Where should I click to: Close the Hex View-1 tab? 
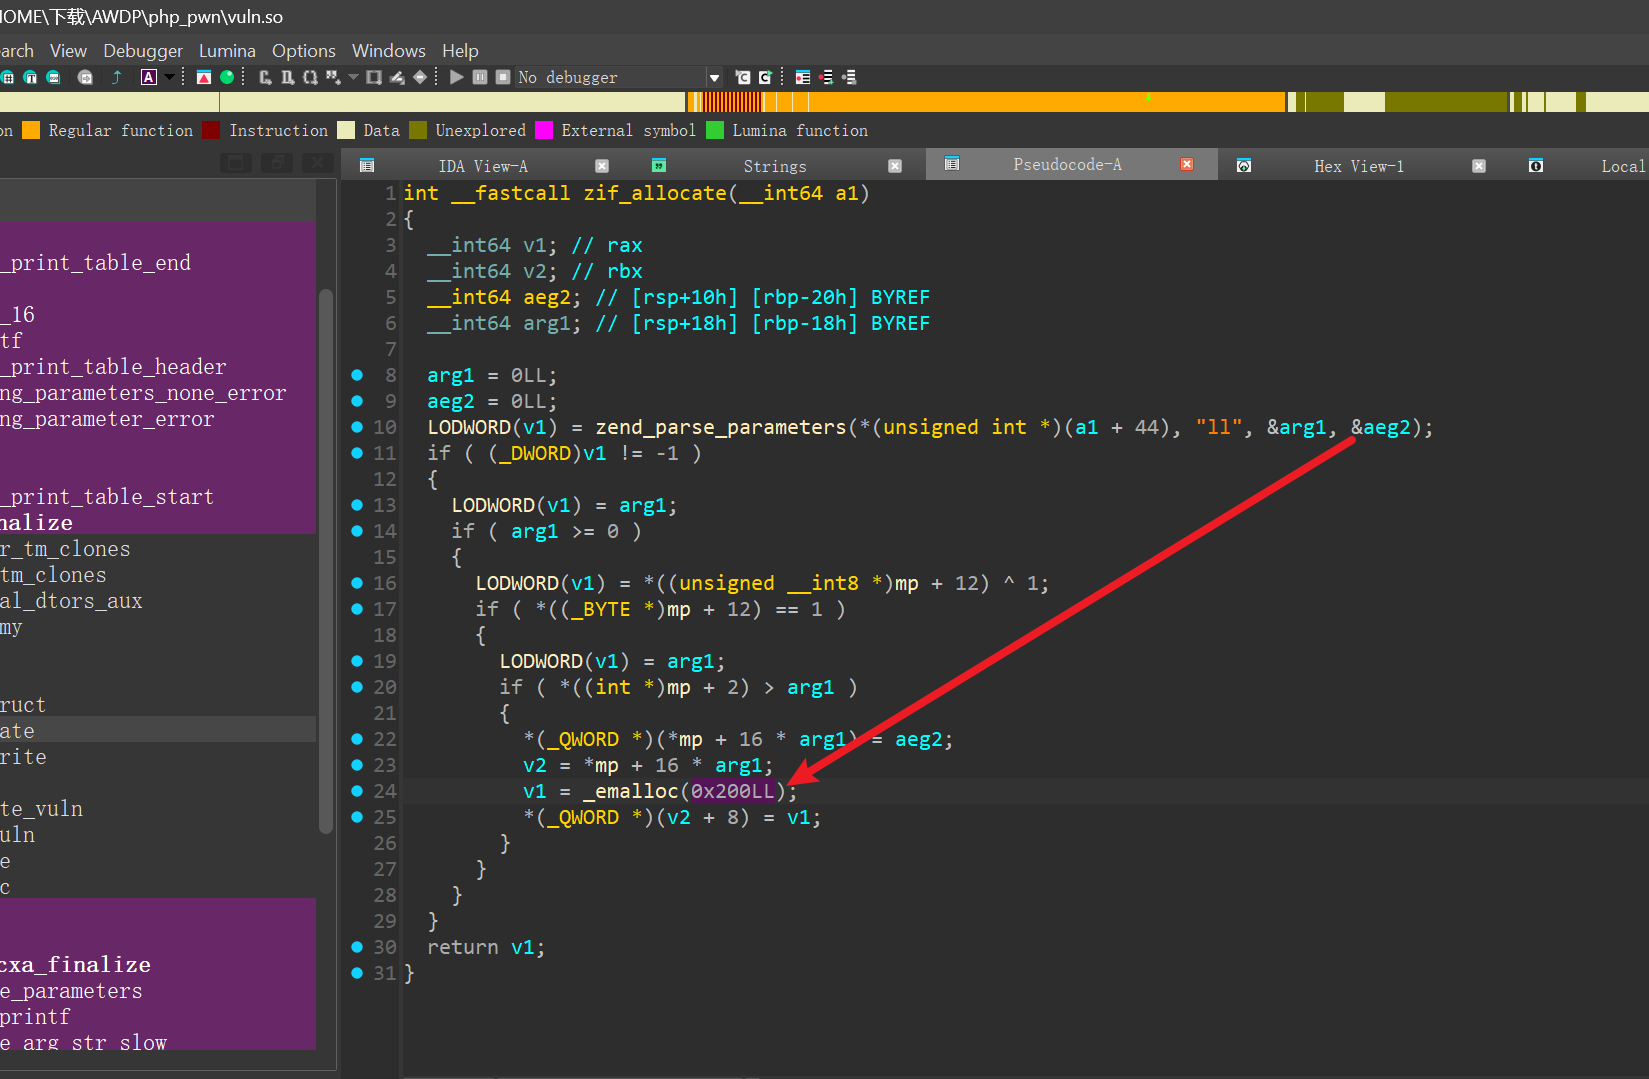(1479, 166)
